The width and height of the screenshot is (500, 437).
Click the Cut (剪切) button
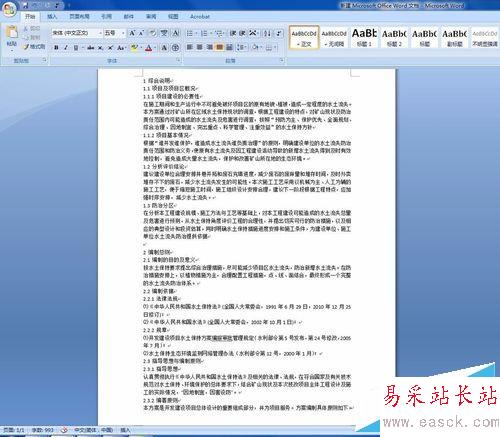32,29
